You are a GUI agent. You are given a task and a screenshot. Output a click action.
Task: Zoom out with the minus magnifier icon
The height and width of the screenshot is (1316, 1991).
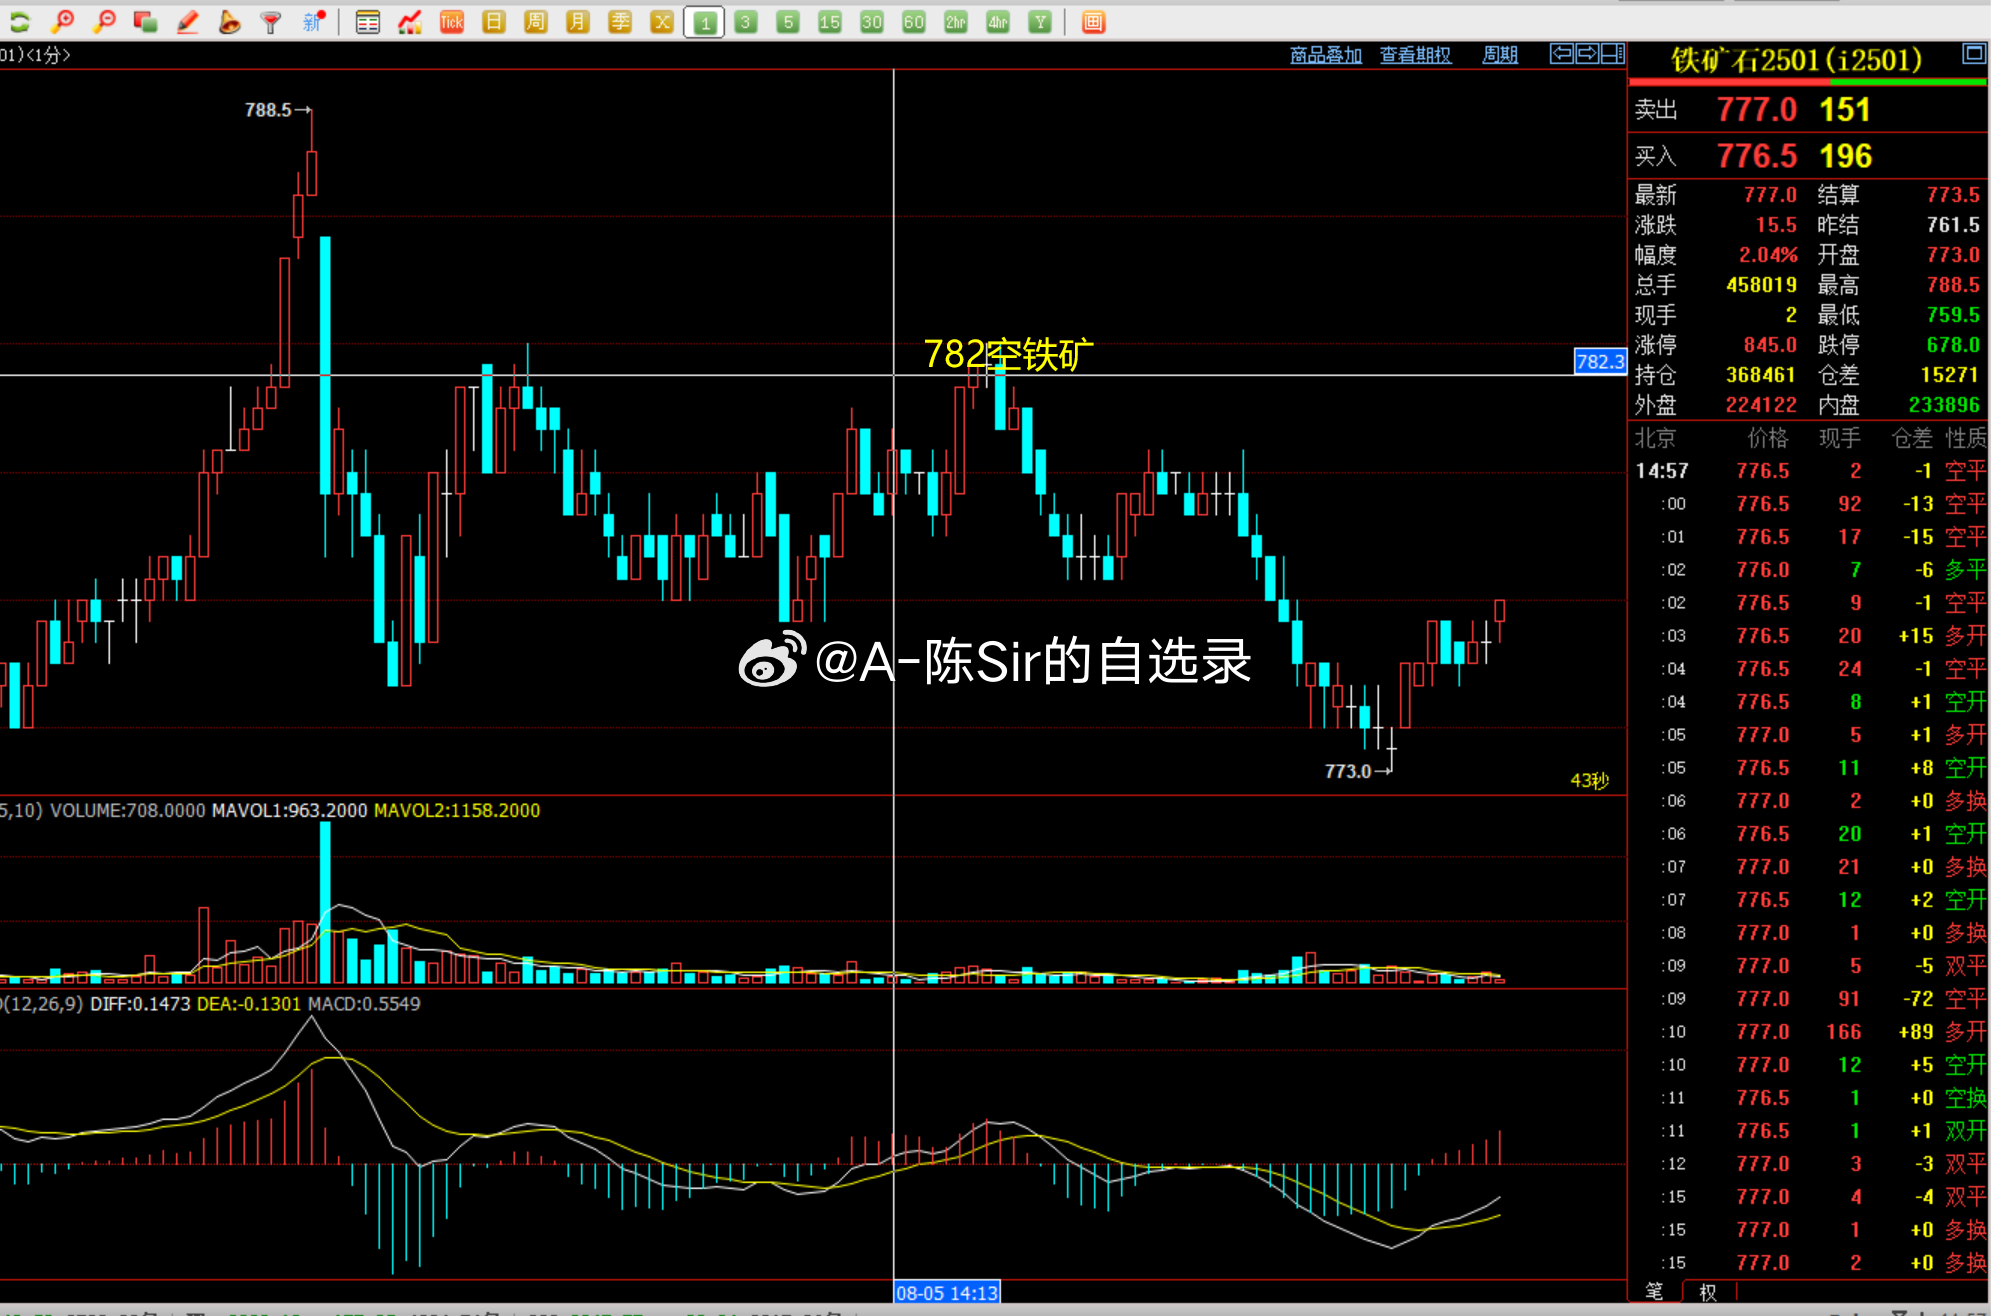coord(104,21)
